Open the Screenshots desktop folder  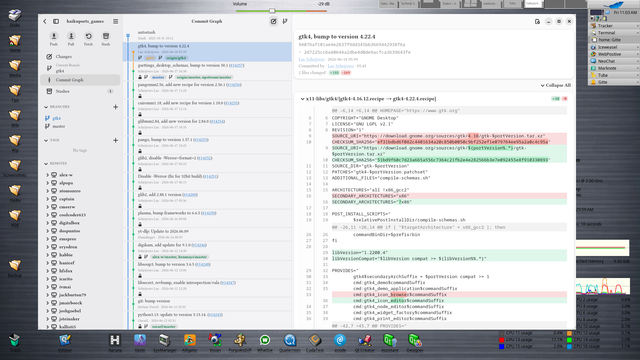15,168
